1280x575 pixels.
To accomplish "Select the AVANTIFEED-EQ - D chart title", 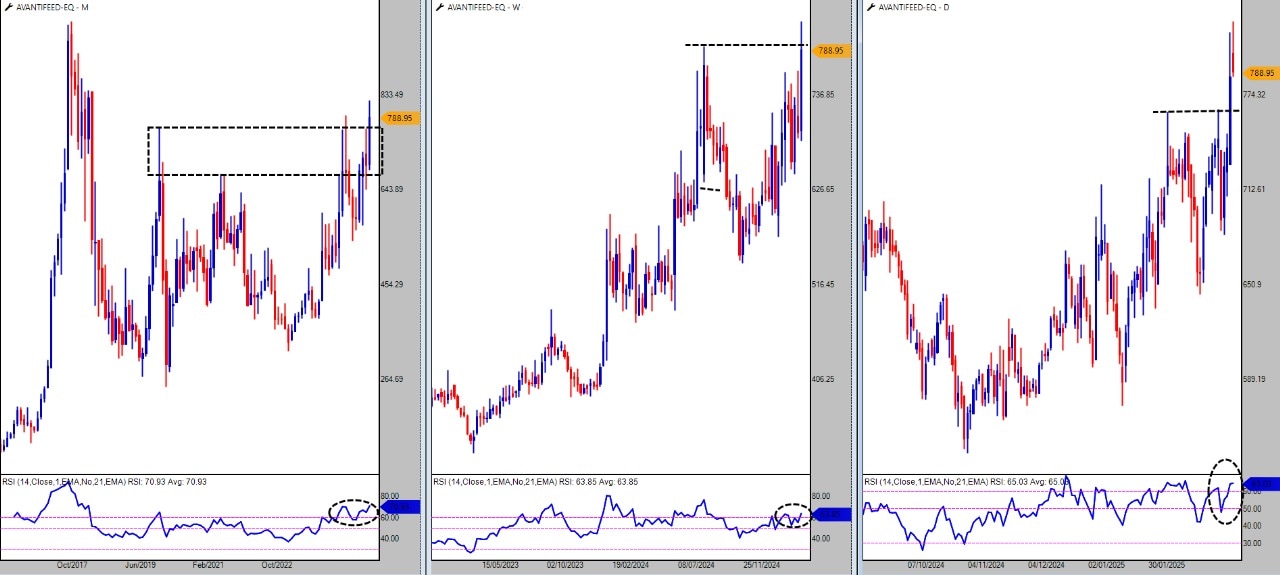I will pyautogui.click(x=914, y=7).
